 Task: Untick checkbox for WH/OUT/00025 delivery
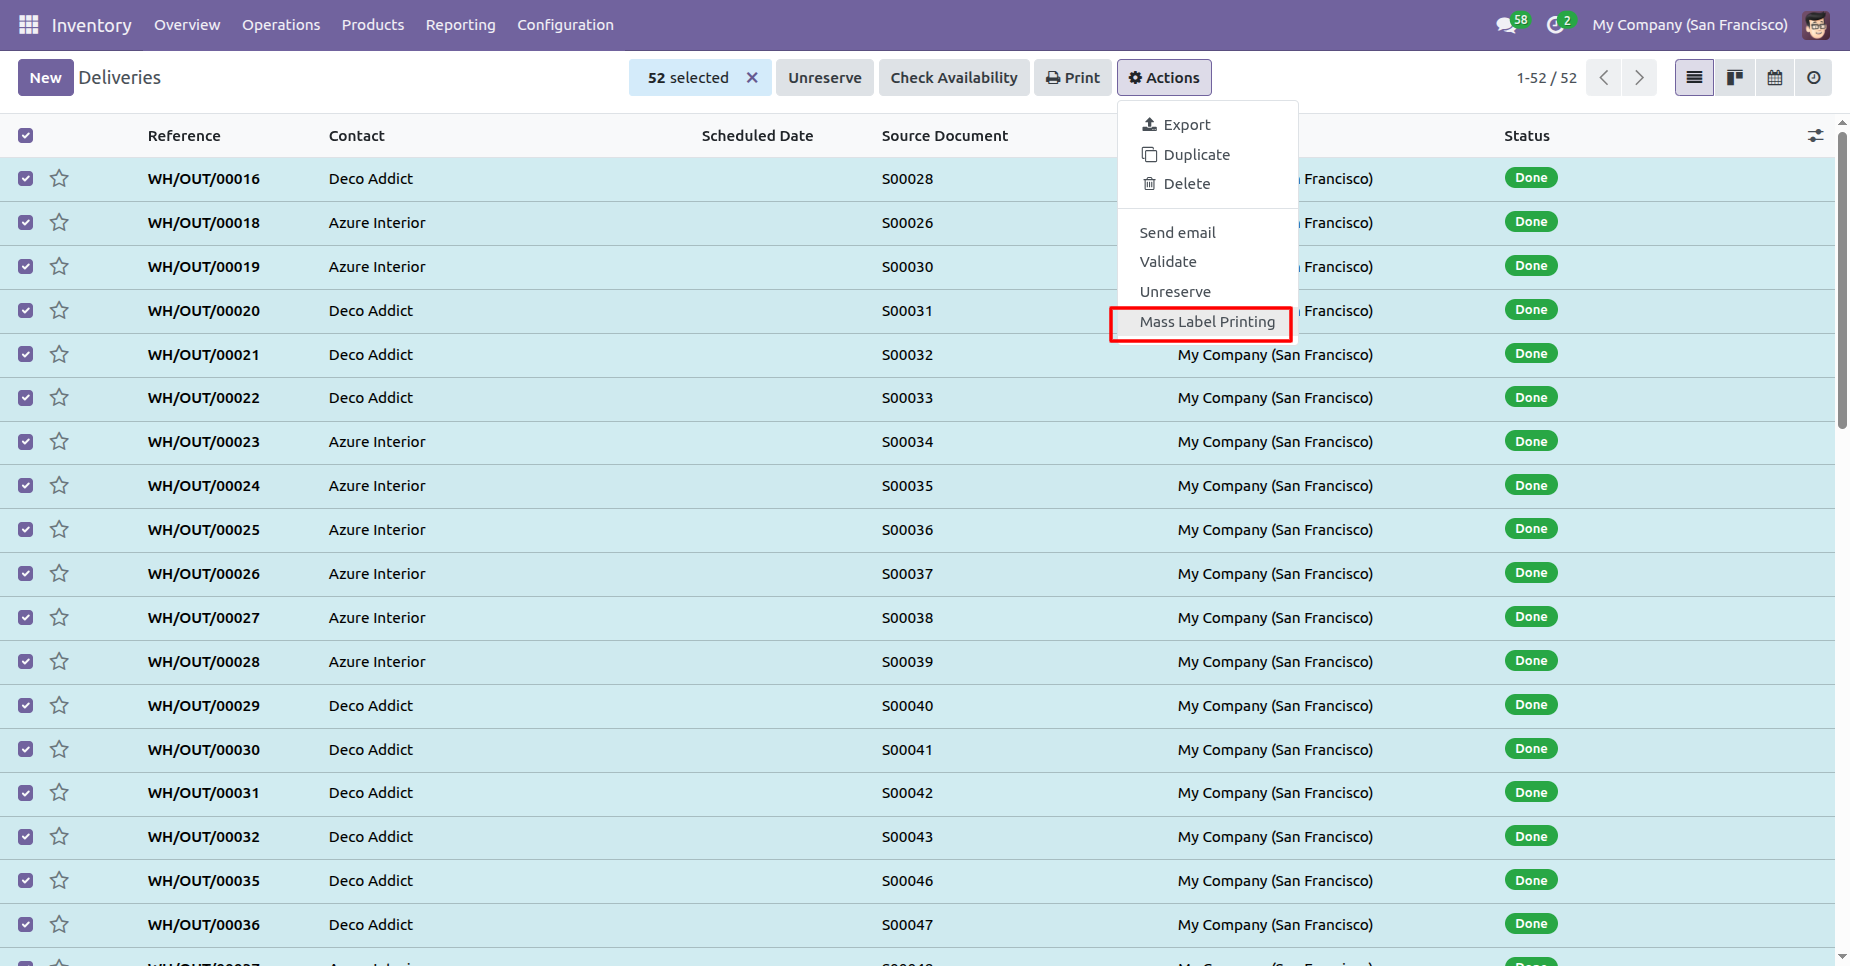coord(26,530)
